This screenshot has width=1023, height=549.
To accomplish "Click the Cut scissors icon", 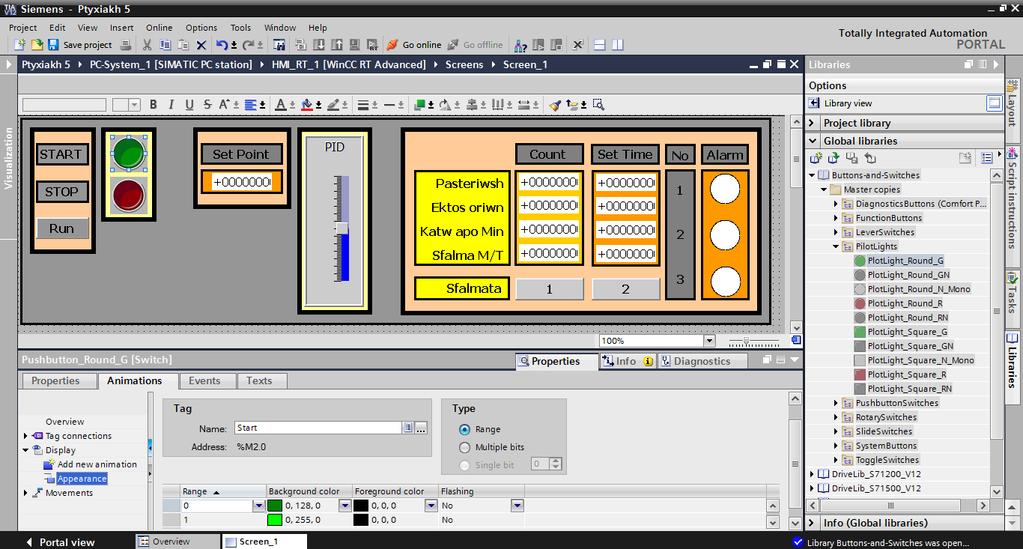I will click(147, 45).
